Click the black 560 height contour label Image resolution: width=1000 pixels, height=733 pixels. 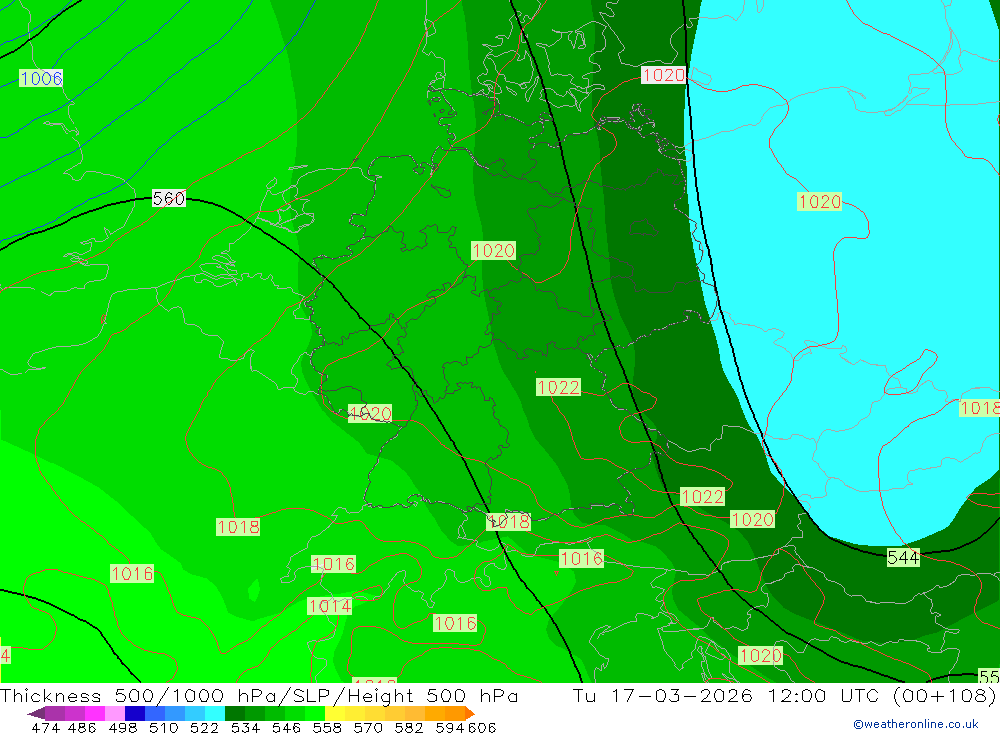169,198
